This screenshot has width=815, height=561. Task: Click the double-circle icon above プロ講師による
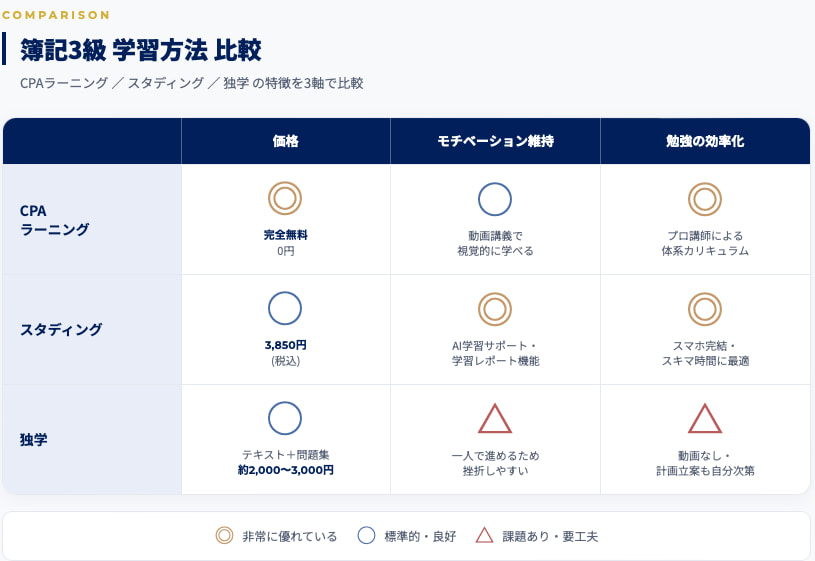(x=705, y=199)
